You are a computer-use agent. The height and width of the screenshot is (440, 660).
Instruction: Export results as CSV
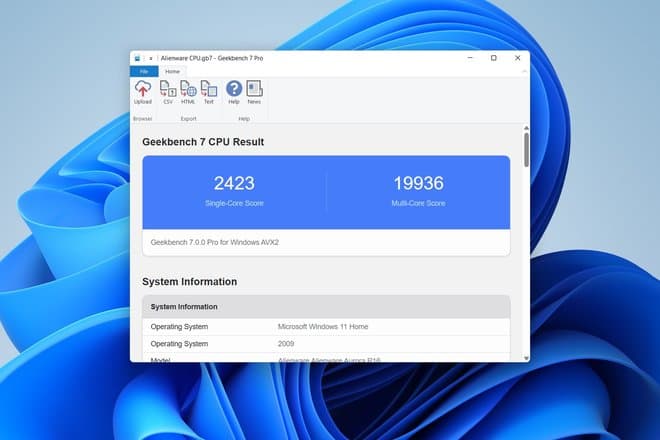coord(168,93)
